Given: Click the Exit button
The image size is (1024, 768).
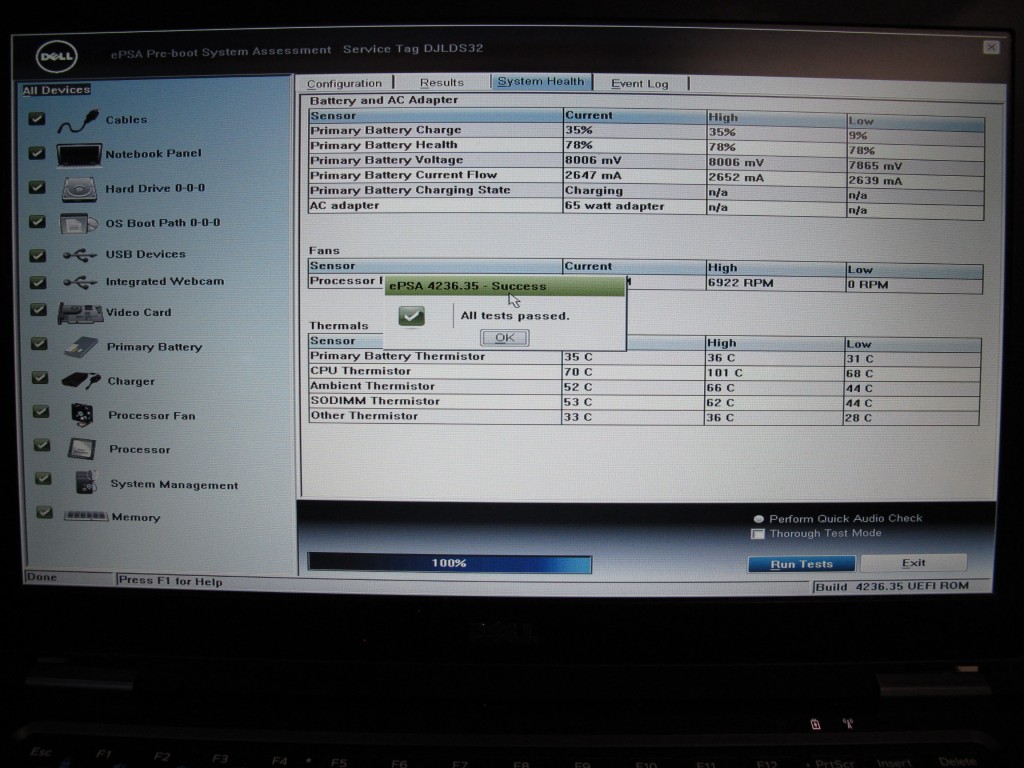Looking at the screenshot, I should pyautogui.click(x=913, y=563).
